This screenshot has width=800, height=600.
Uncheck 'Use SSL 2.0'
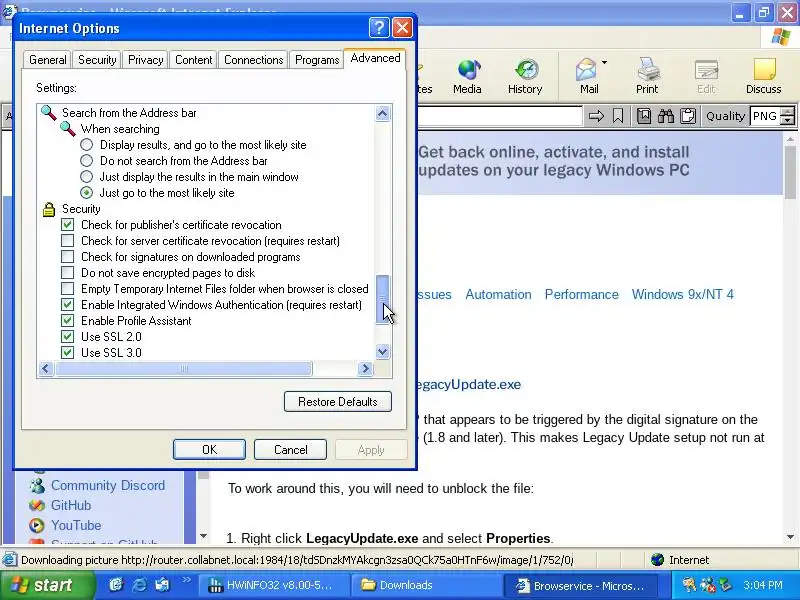click(67, 337)
